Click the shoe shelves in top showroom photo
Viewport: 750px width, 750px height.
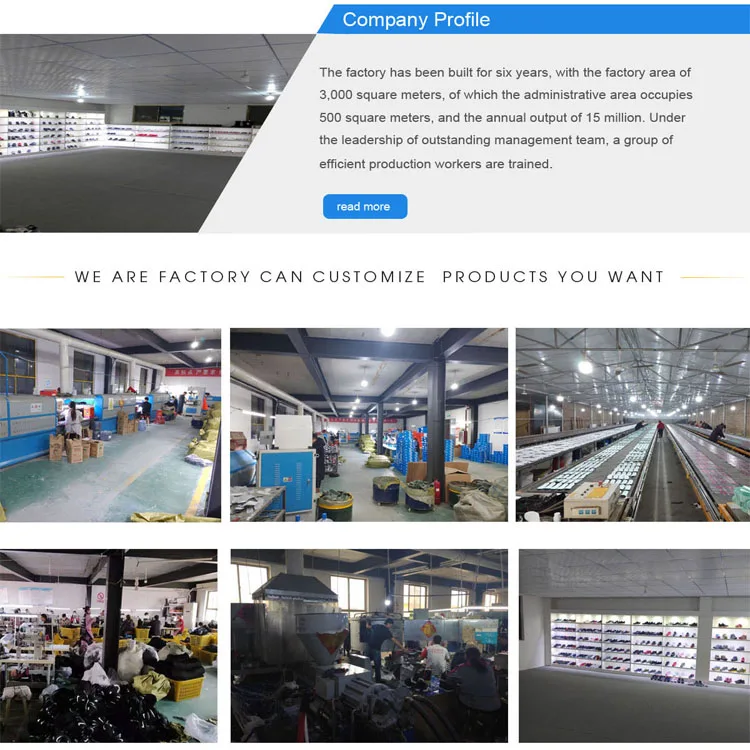[127, 132]
